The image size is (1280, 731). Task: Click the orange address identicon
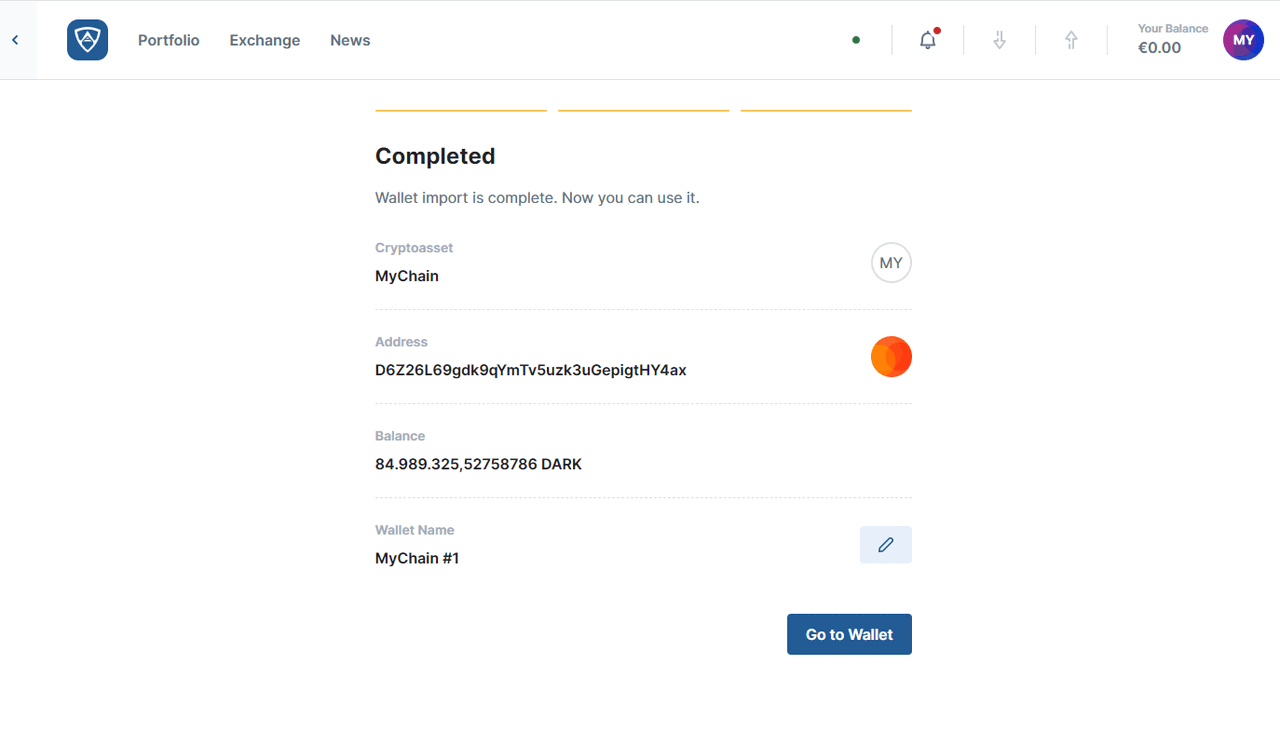click(891, 357)
